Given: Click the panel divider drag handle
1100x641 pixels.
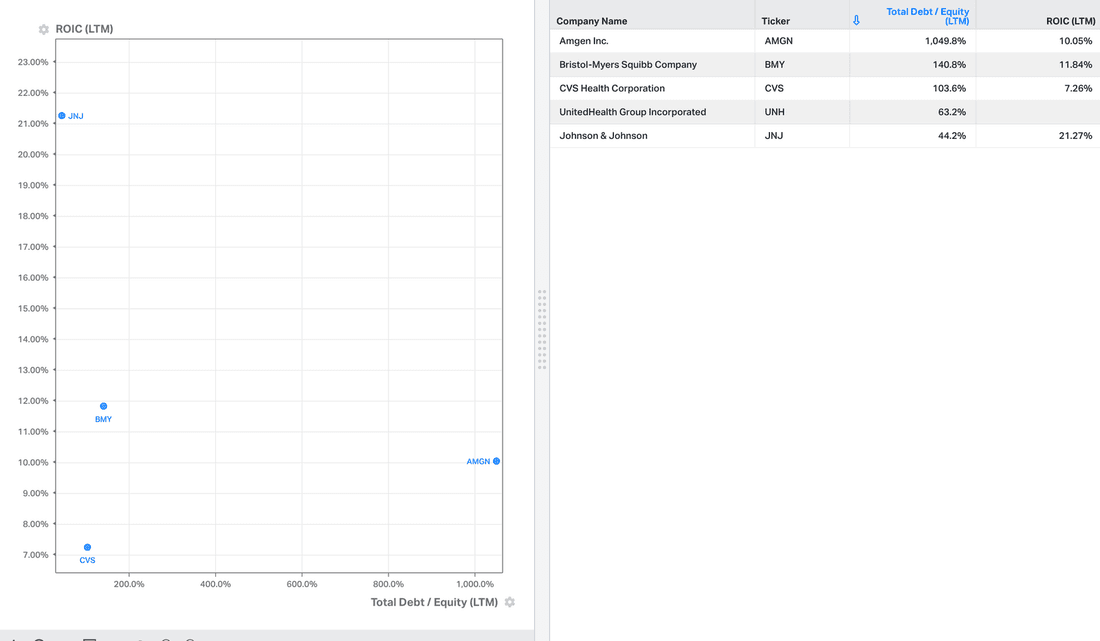Looking at the screenshot, I should click(x=542, y=330).
